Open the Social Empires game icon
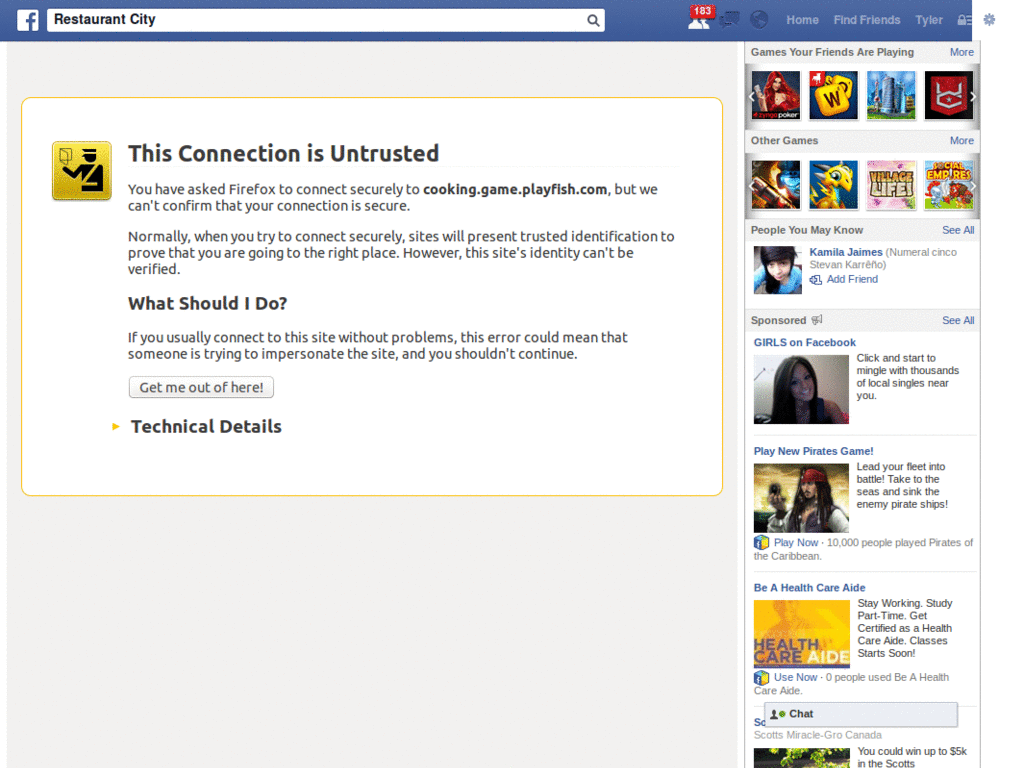This screenshot has width=1024, height=768. point(948,185)
